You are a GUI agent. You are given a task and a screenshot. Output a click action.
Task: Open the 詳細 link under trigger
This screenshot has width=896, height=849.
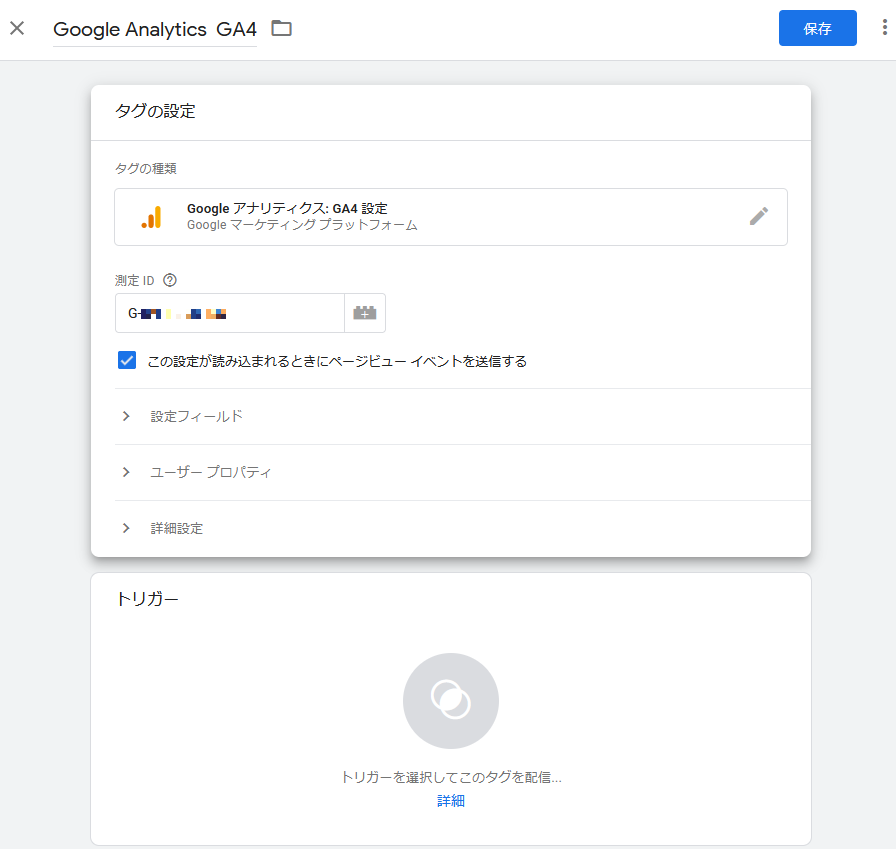(451, 801)
